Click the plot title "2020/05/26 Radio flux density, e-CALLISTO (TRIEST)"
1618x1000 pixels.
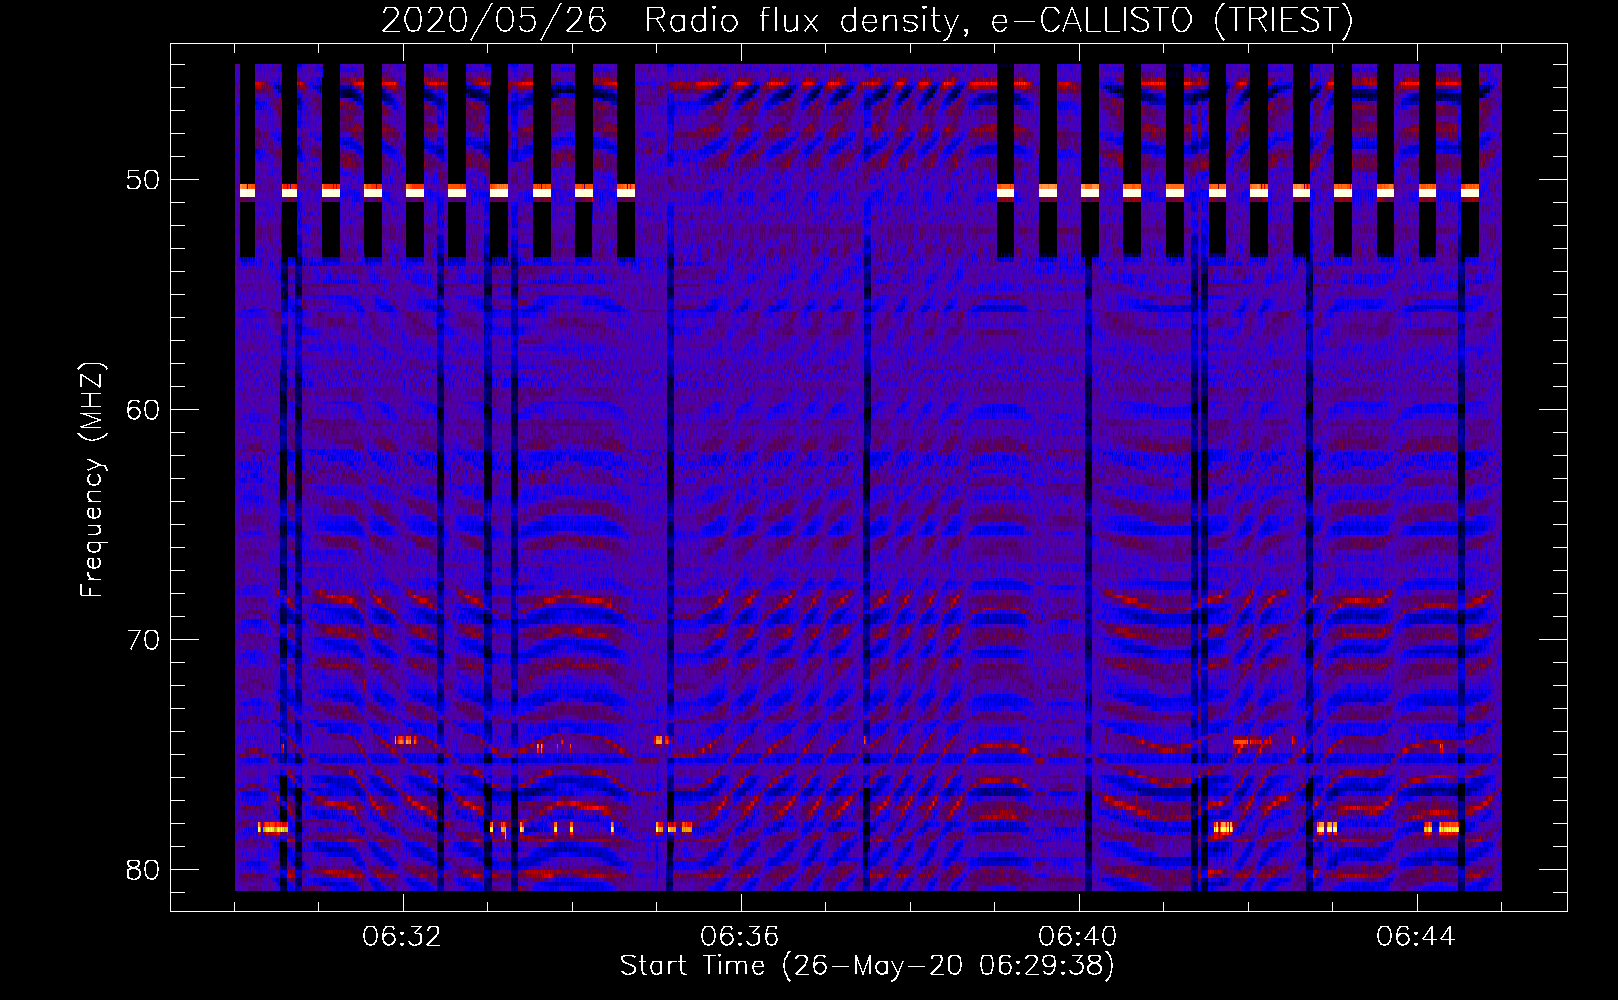pos(867,20)
